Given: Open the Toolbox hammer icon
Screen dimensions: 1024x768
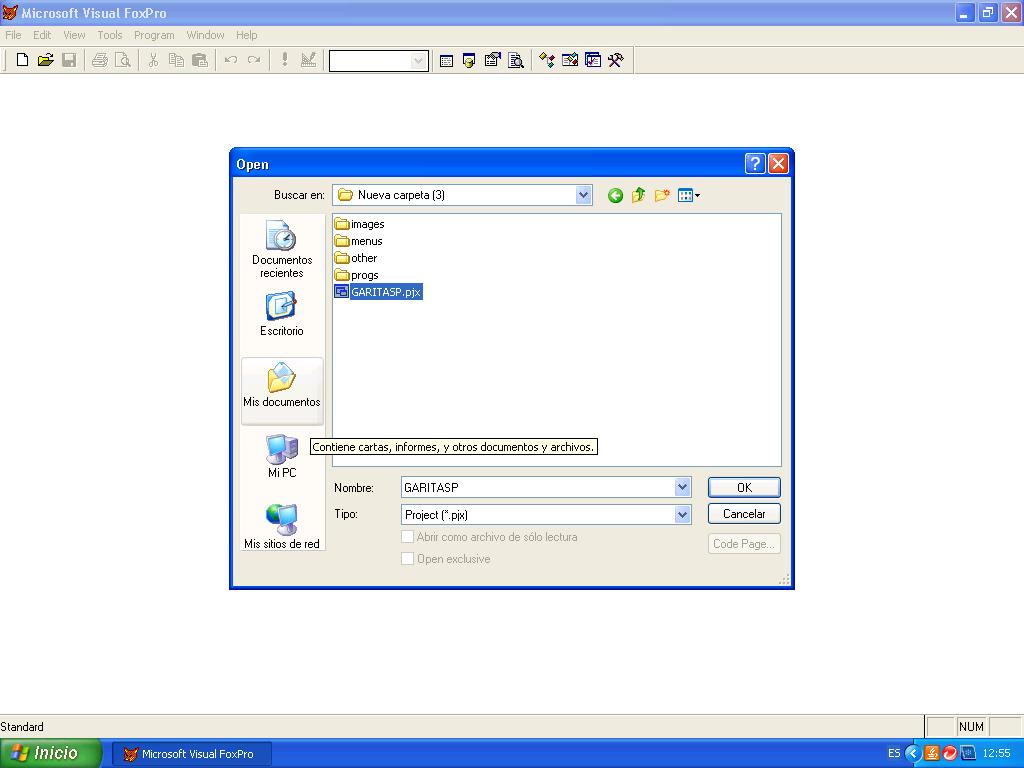Looking at the screenshot, I should (x=616, y=61).
